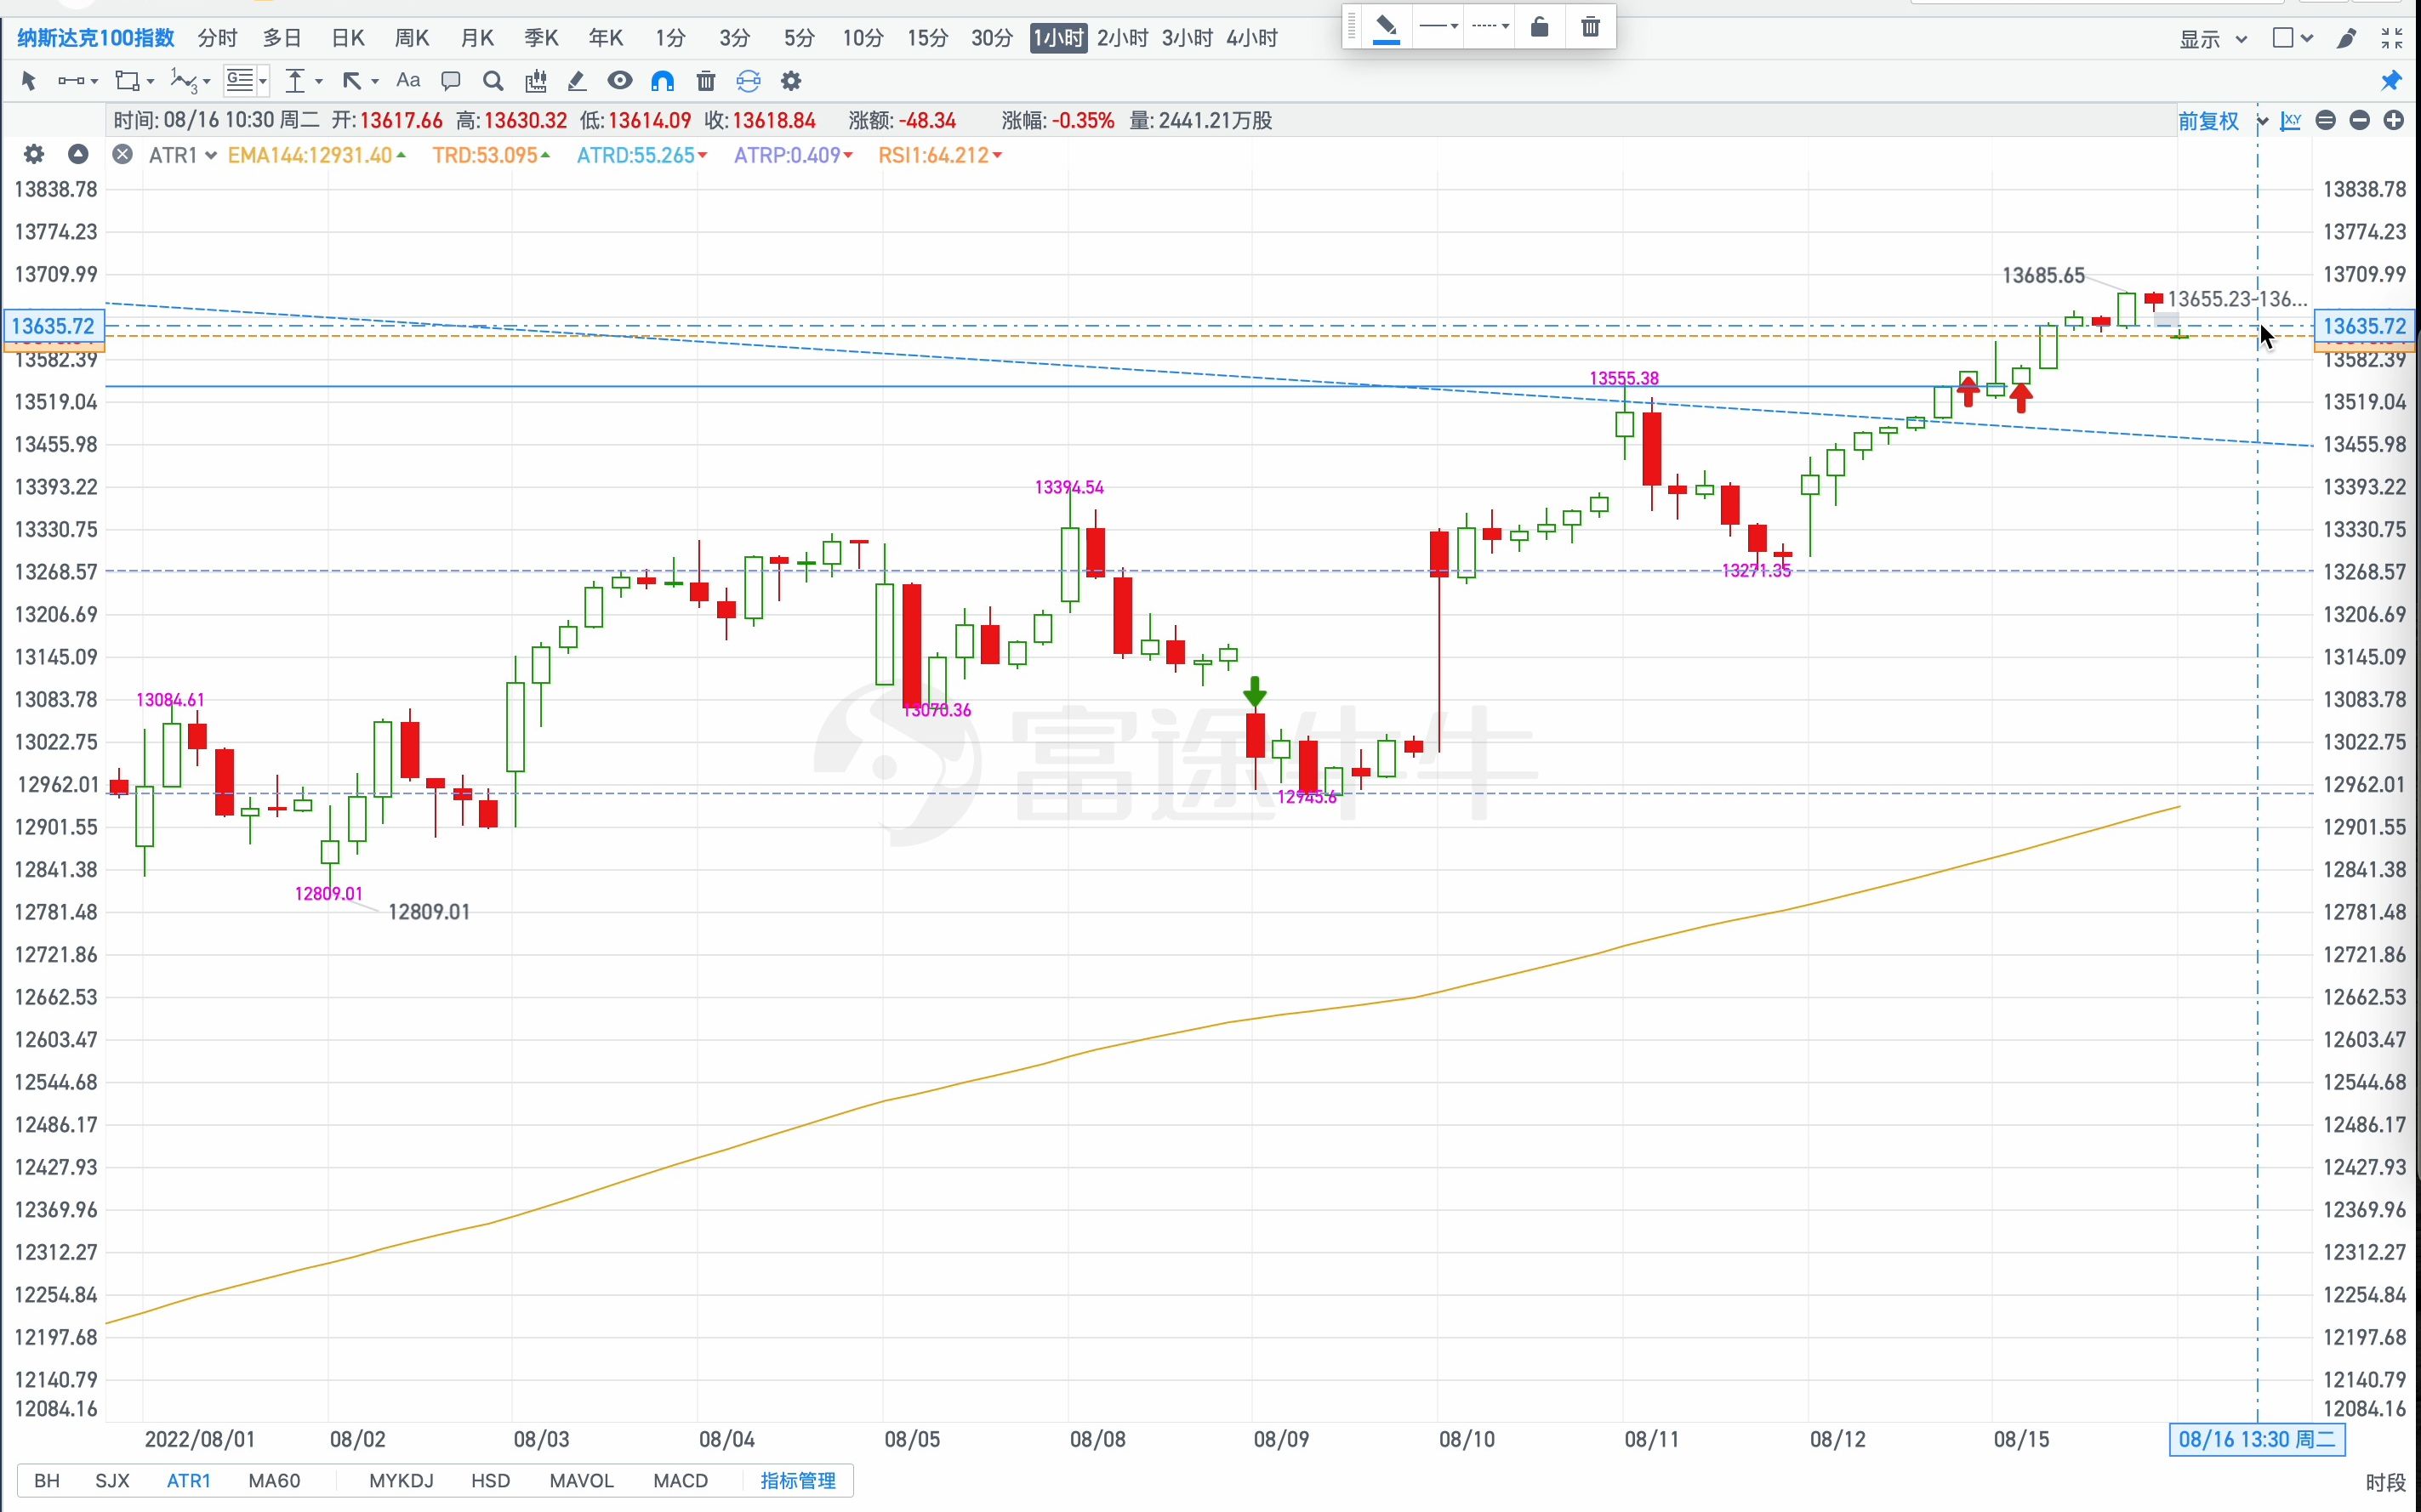Click the 纳斯达克100指数 title link
The height and width of the screenshot is (1512, 2421).
[x=96, y=38]
